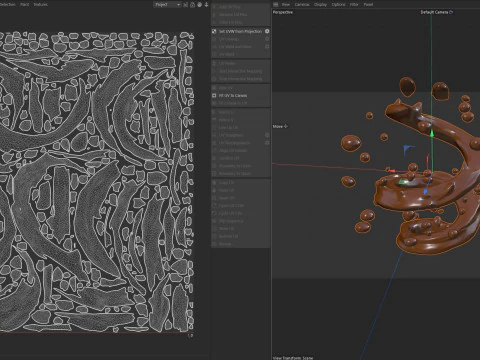Click the Default Camera label
This screenshot has width=480, height=360.
pyautogui.click(x=434, y=12)
